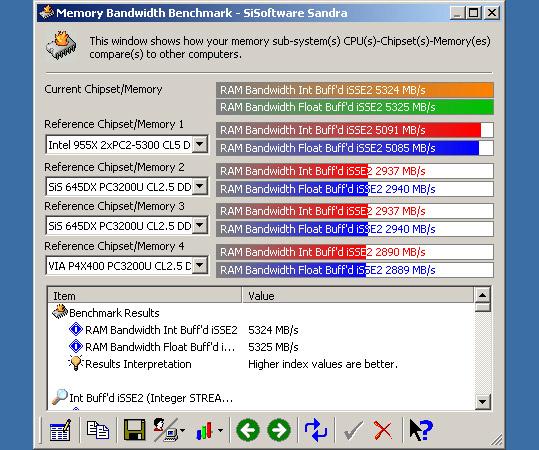The height and width of the screenshot is (450, 539).
Task: Close the Memory Bandwidth Benchmark window
Action: (492, 13)
